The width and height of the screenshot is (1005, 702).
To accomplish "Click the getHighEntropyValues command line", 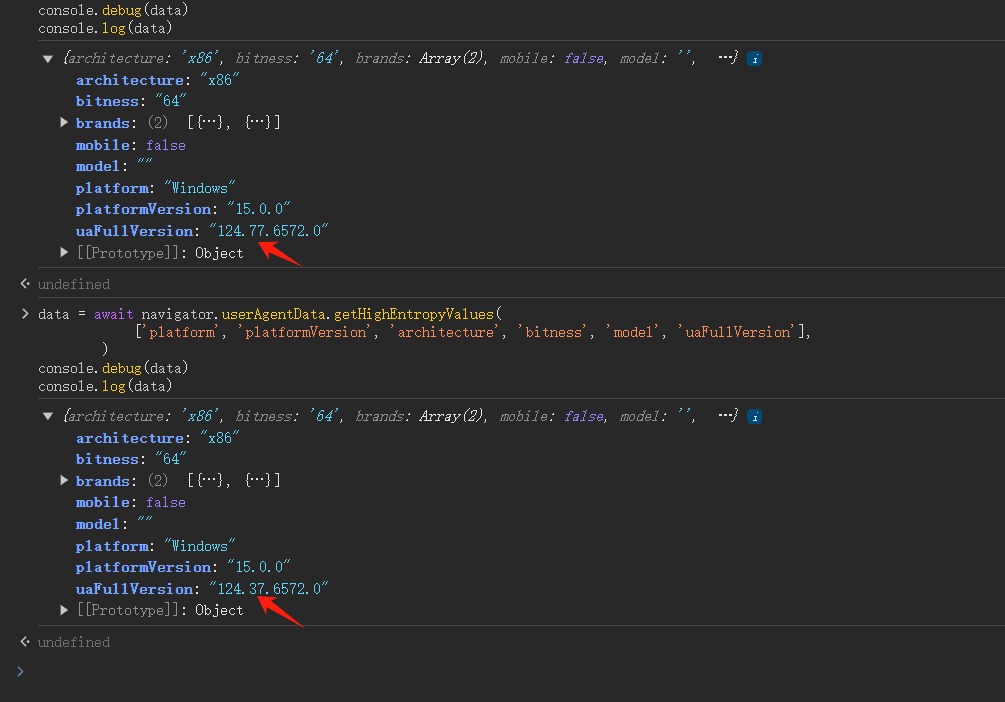I will point(270,314).
